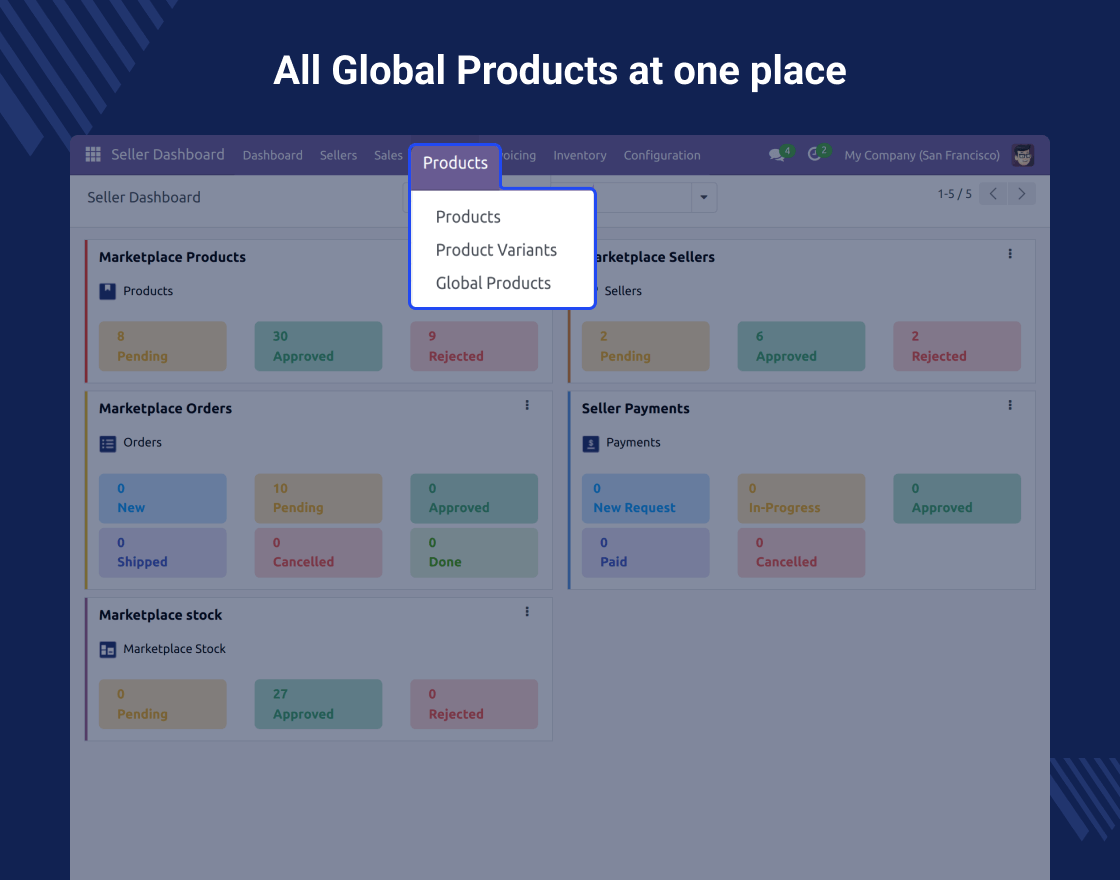
Task: Click the search input field
Action: tap(643, 197)
